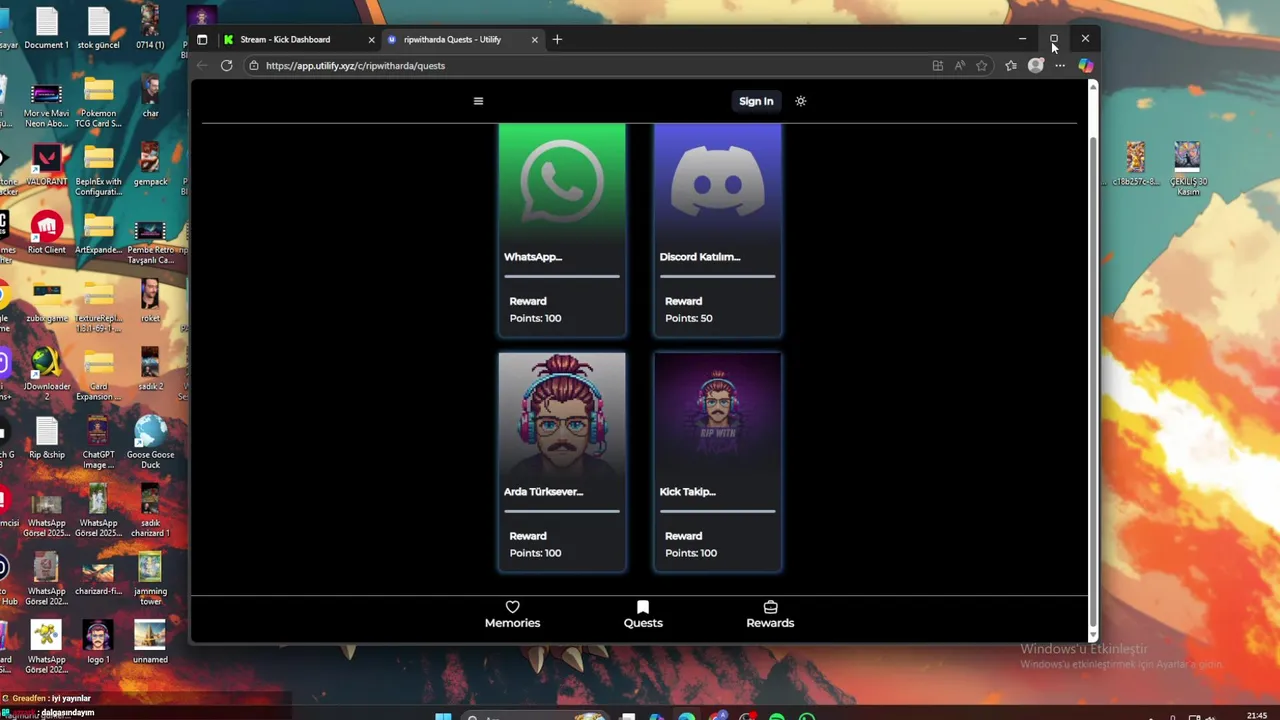Select the gempack image file

(150, 166)
